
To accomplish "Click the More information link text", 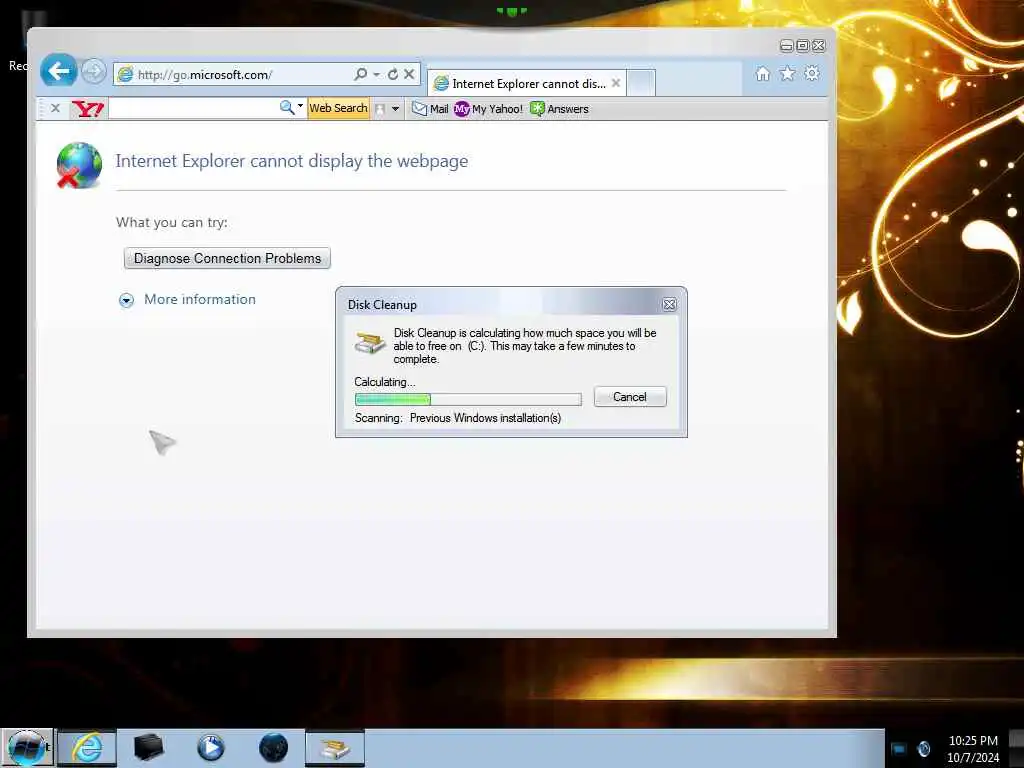I will 200,299.
